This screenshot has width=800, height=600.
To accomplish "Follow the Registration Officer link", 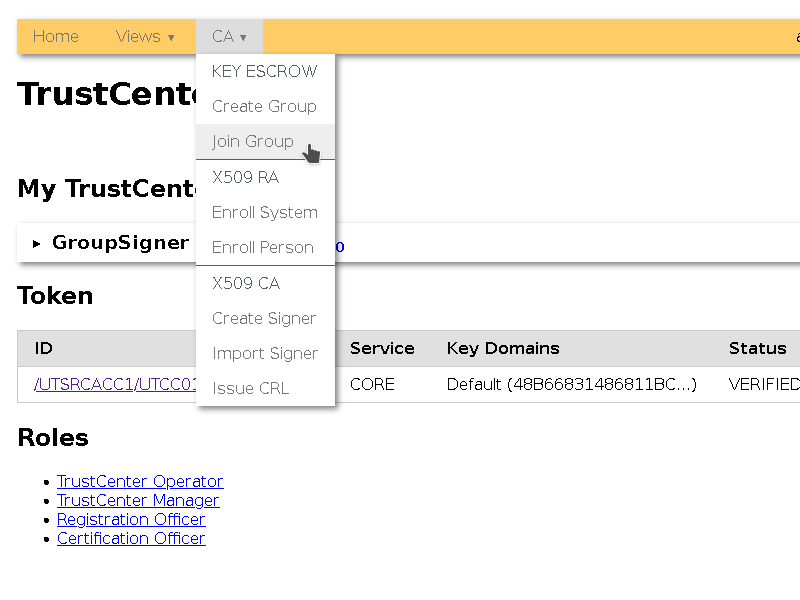I will coord(131,519).
